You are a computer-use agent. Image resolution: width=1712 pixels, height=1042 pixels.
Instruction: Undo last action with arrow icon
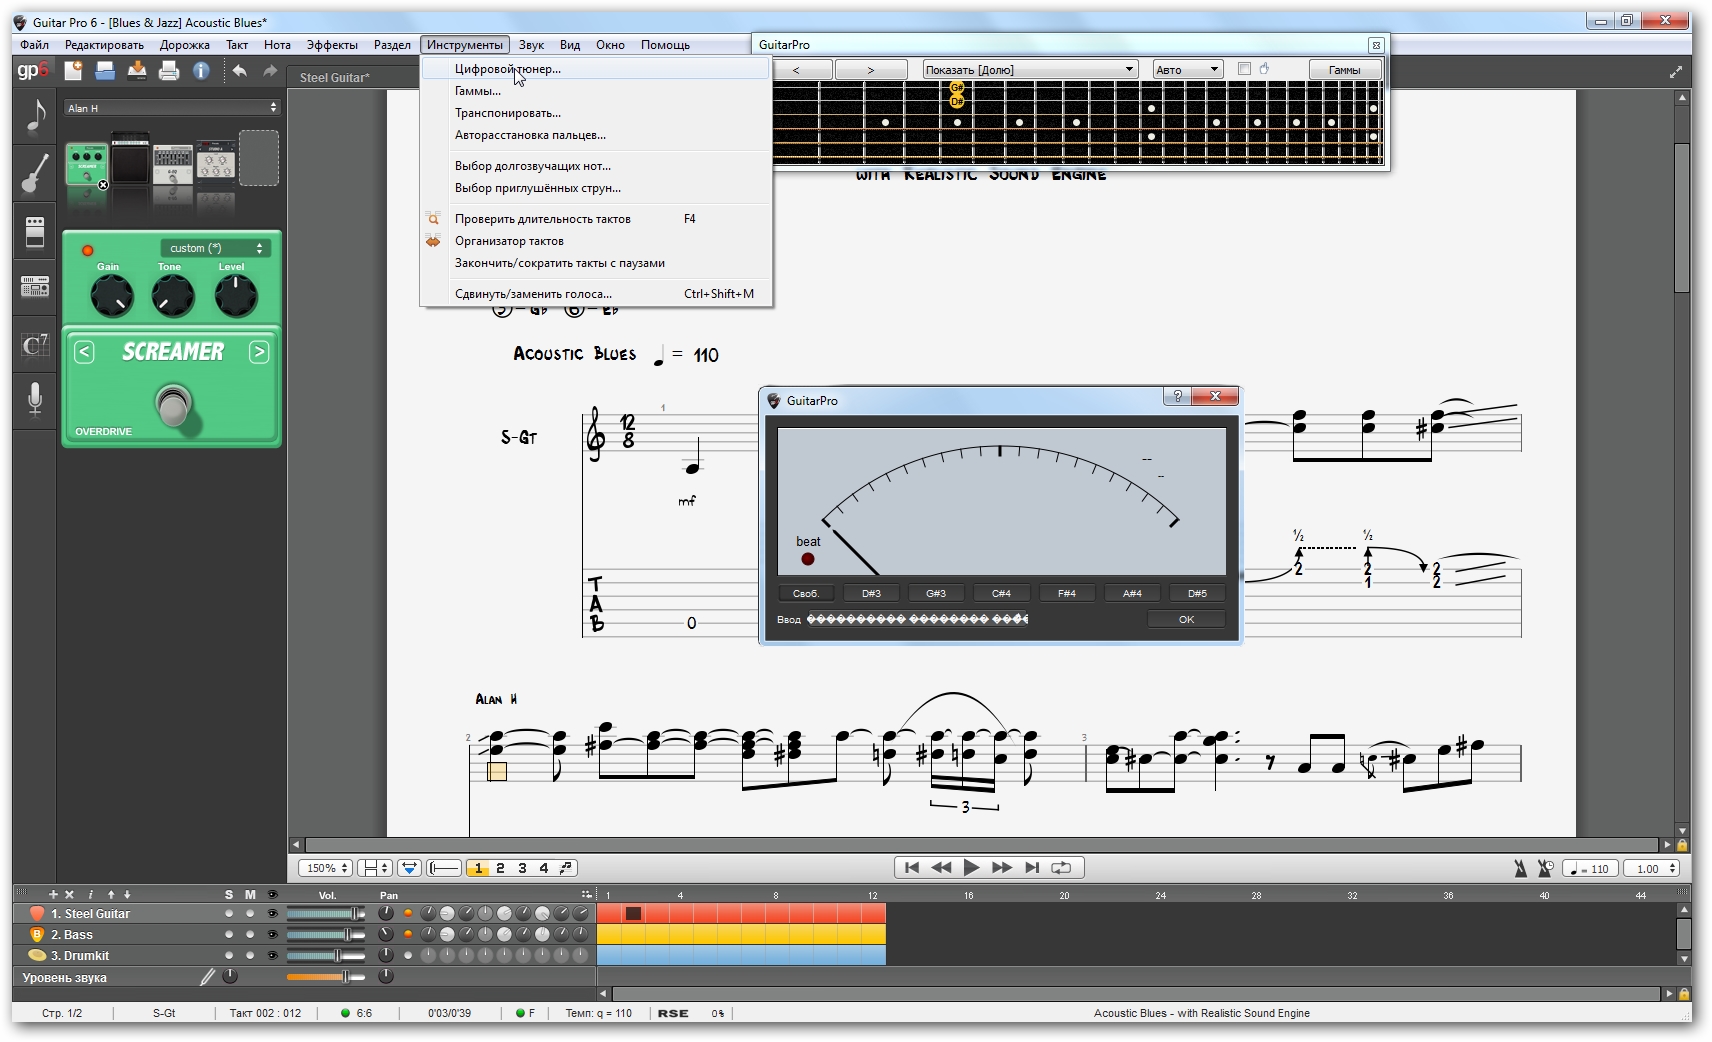[239, 70]
